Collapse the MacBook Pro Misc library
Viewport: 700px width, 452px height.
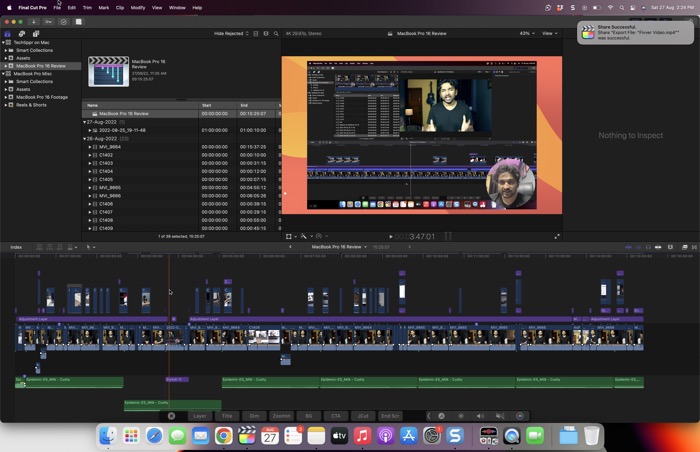4,74
